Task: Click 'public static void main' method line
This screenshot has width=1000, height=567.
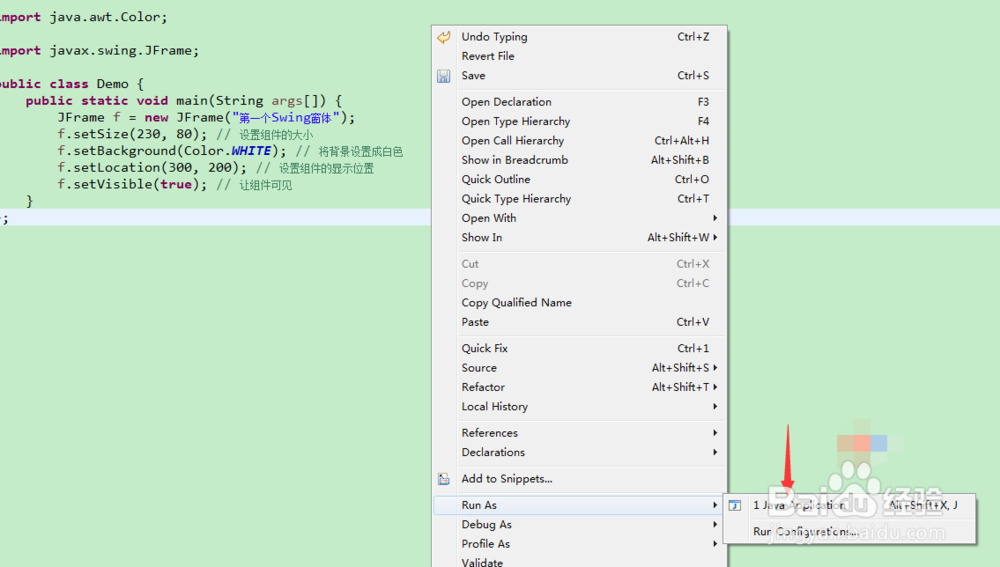Action: click(x=184, y=101)
